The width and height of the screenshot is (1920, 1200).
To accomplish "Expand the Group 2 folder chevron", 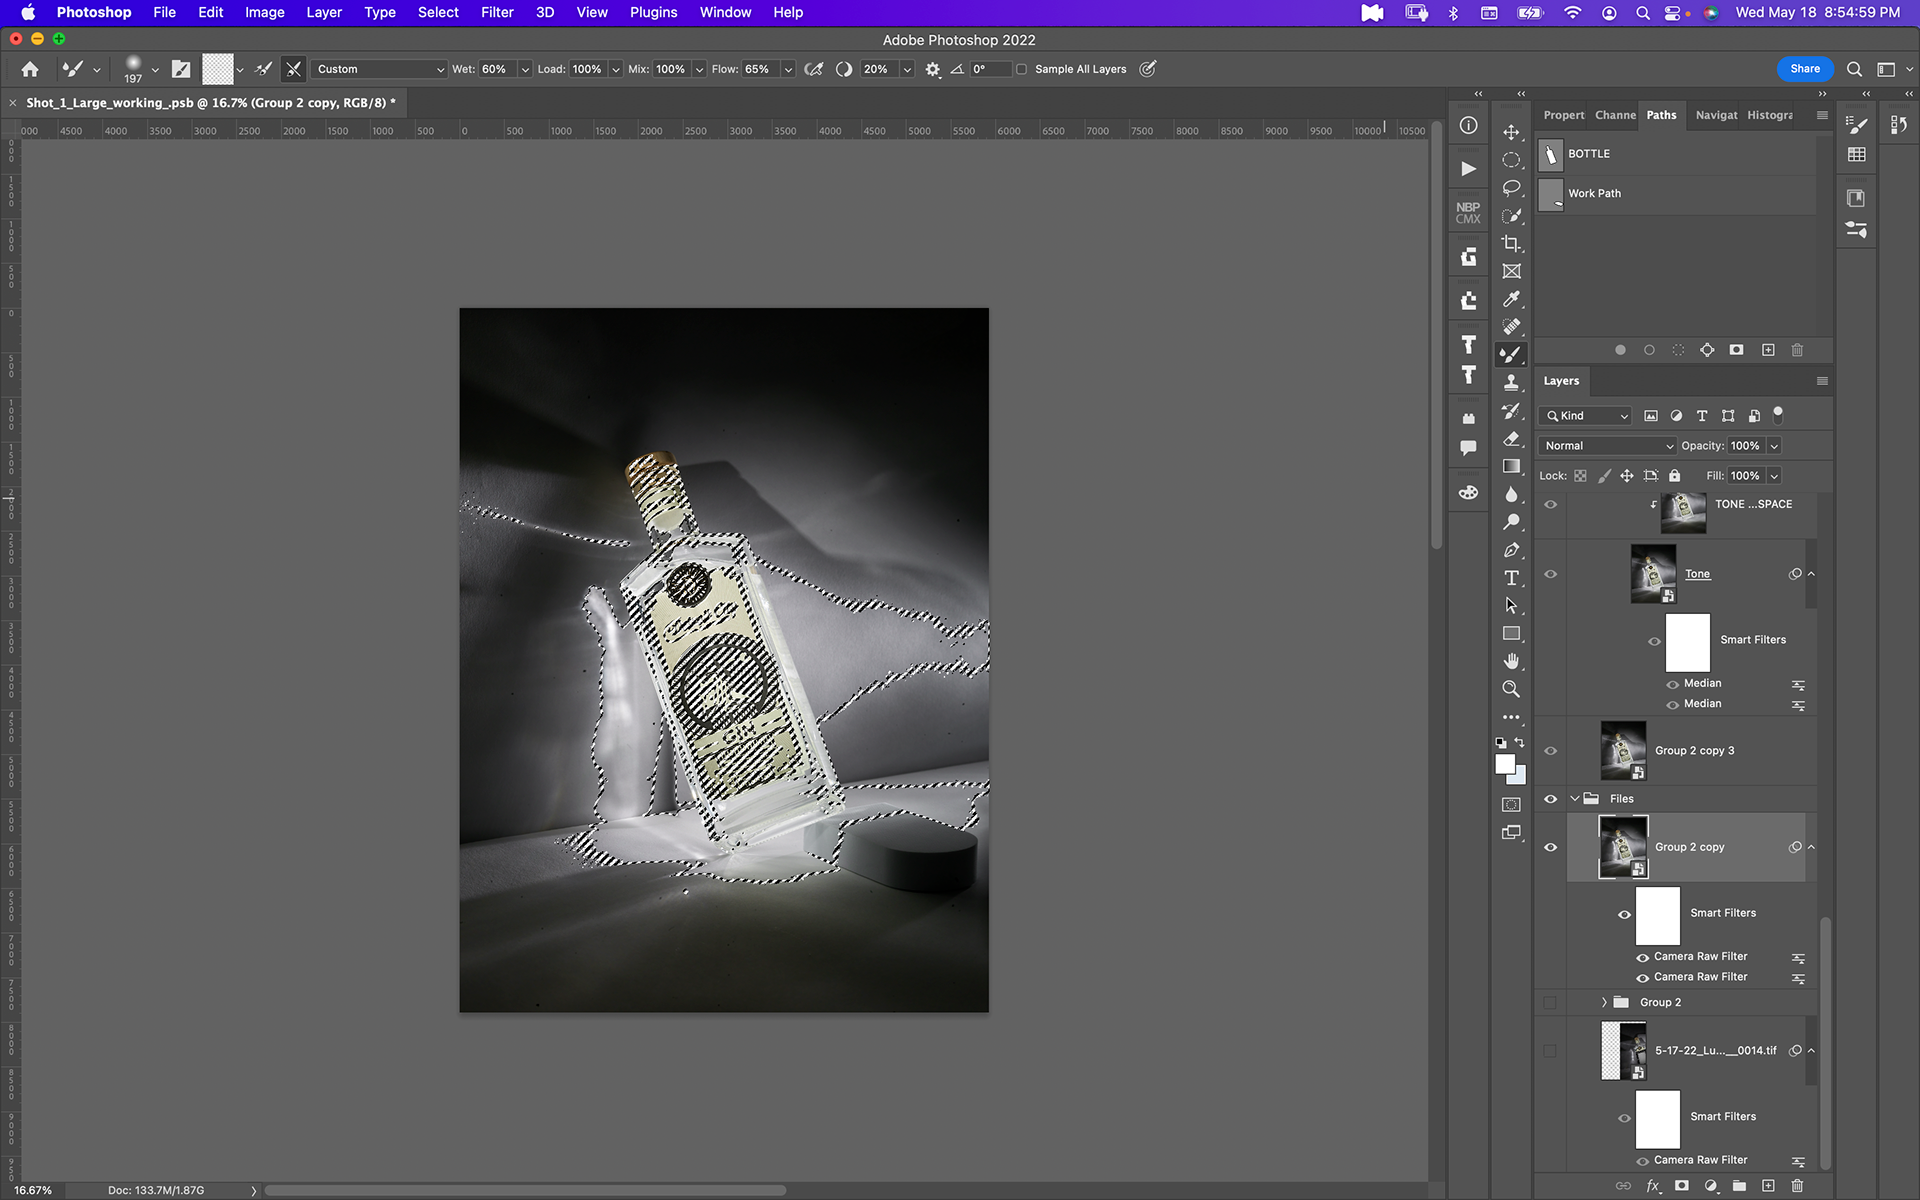I will click(1604, 1002).
